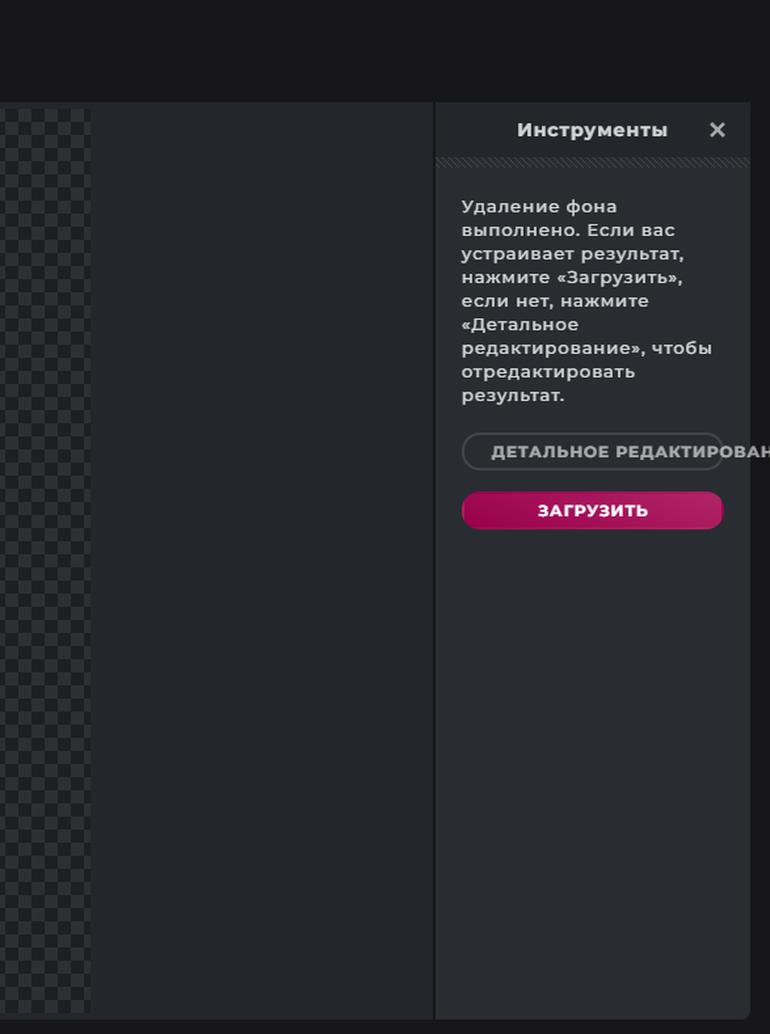Click the text line нажмите «Загрузить»,

tap(572, 278)
